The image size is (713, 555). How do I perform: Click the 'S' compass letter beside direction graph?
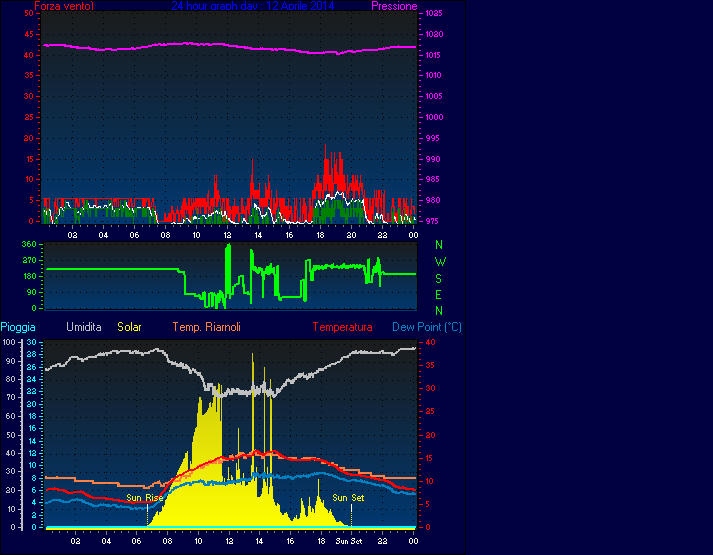pyautogui.click(x=438, y=278)
